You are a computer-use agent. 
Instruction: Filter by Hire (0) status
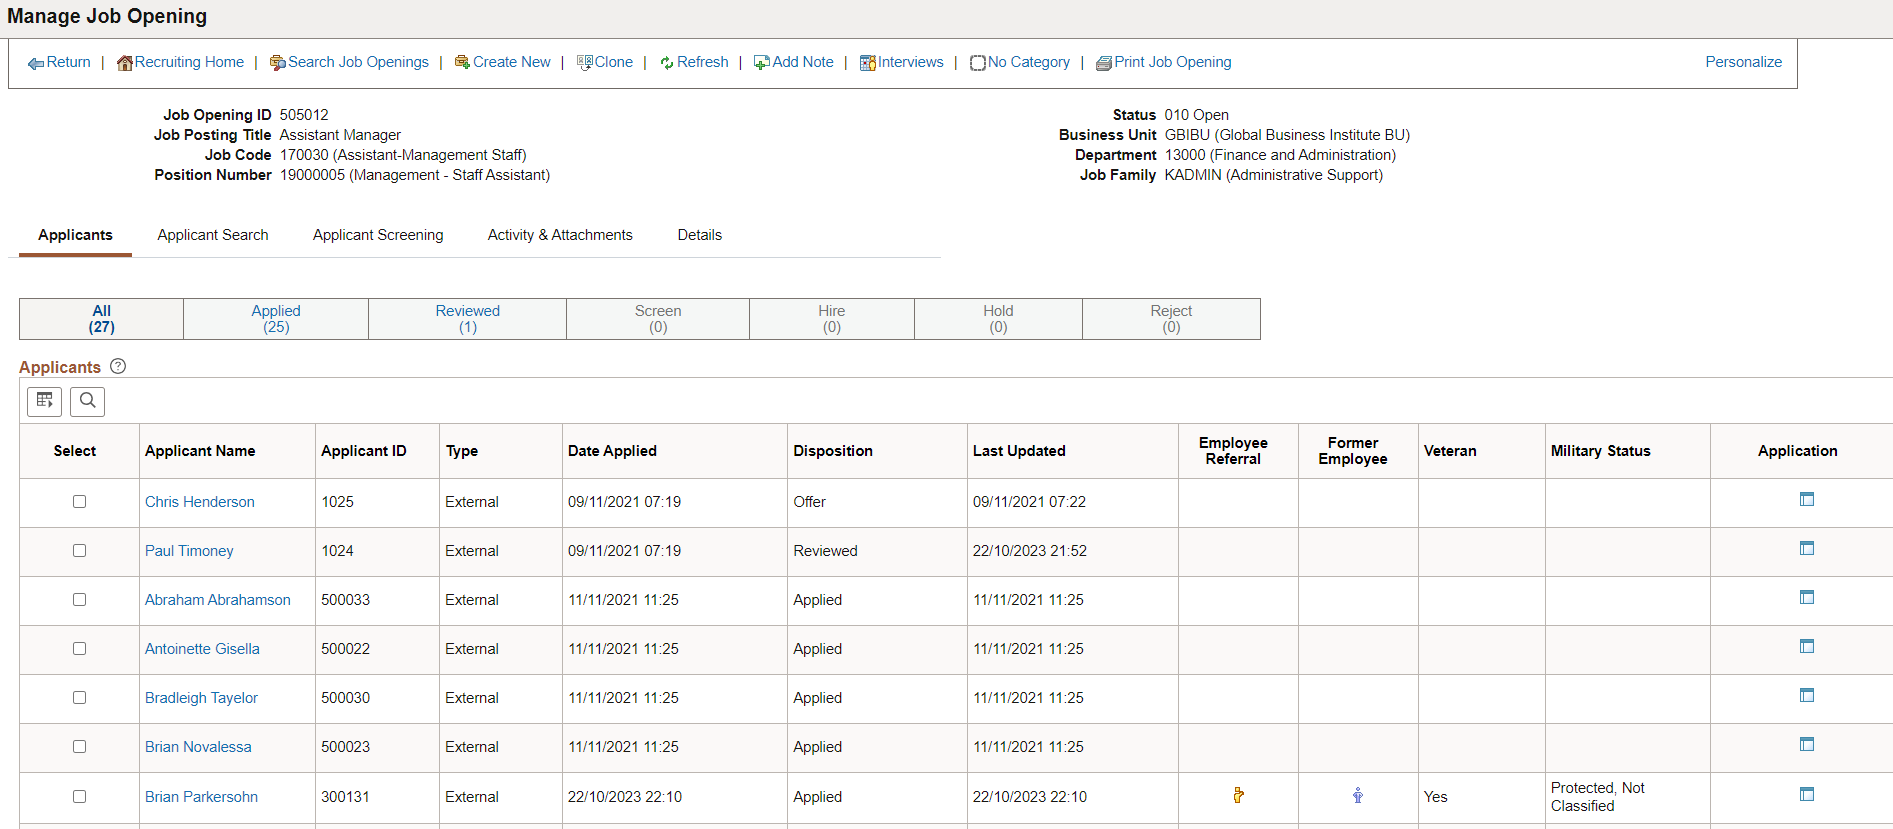[832, 319]
